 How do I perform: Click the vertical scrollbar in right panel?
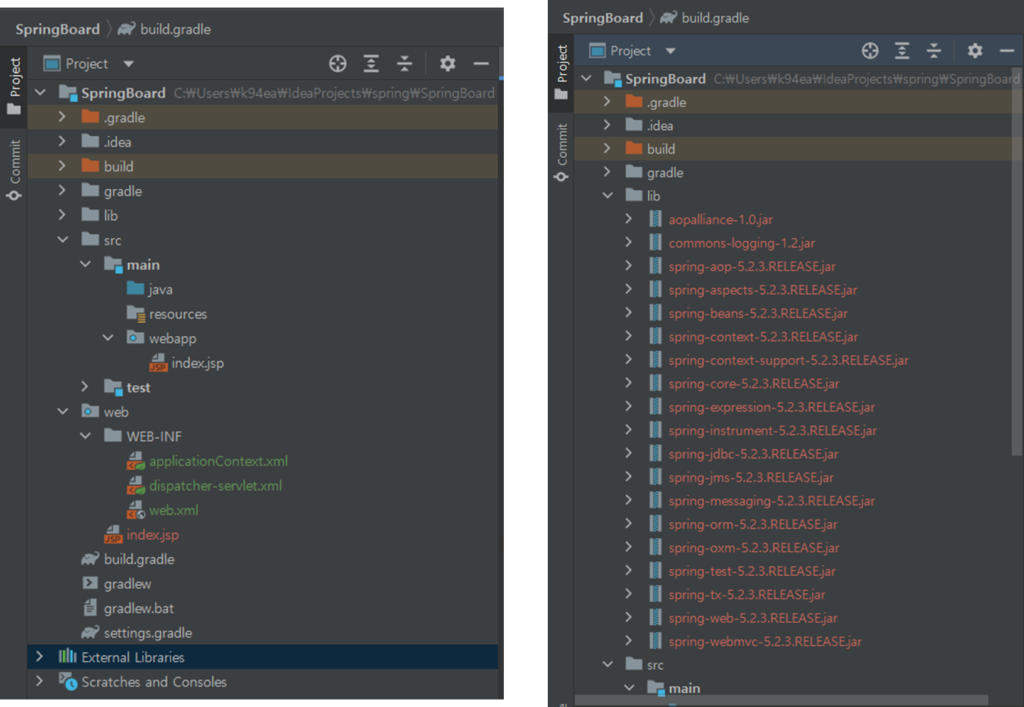click(1018, 300)
